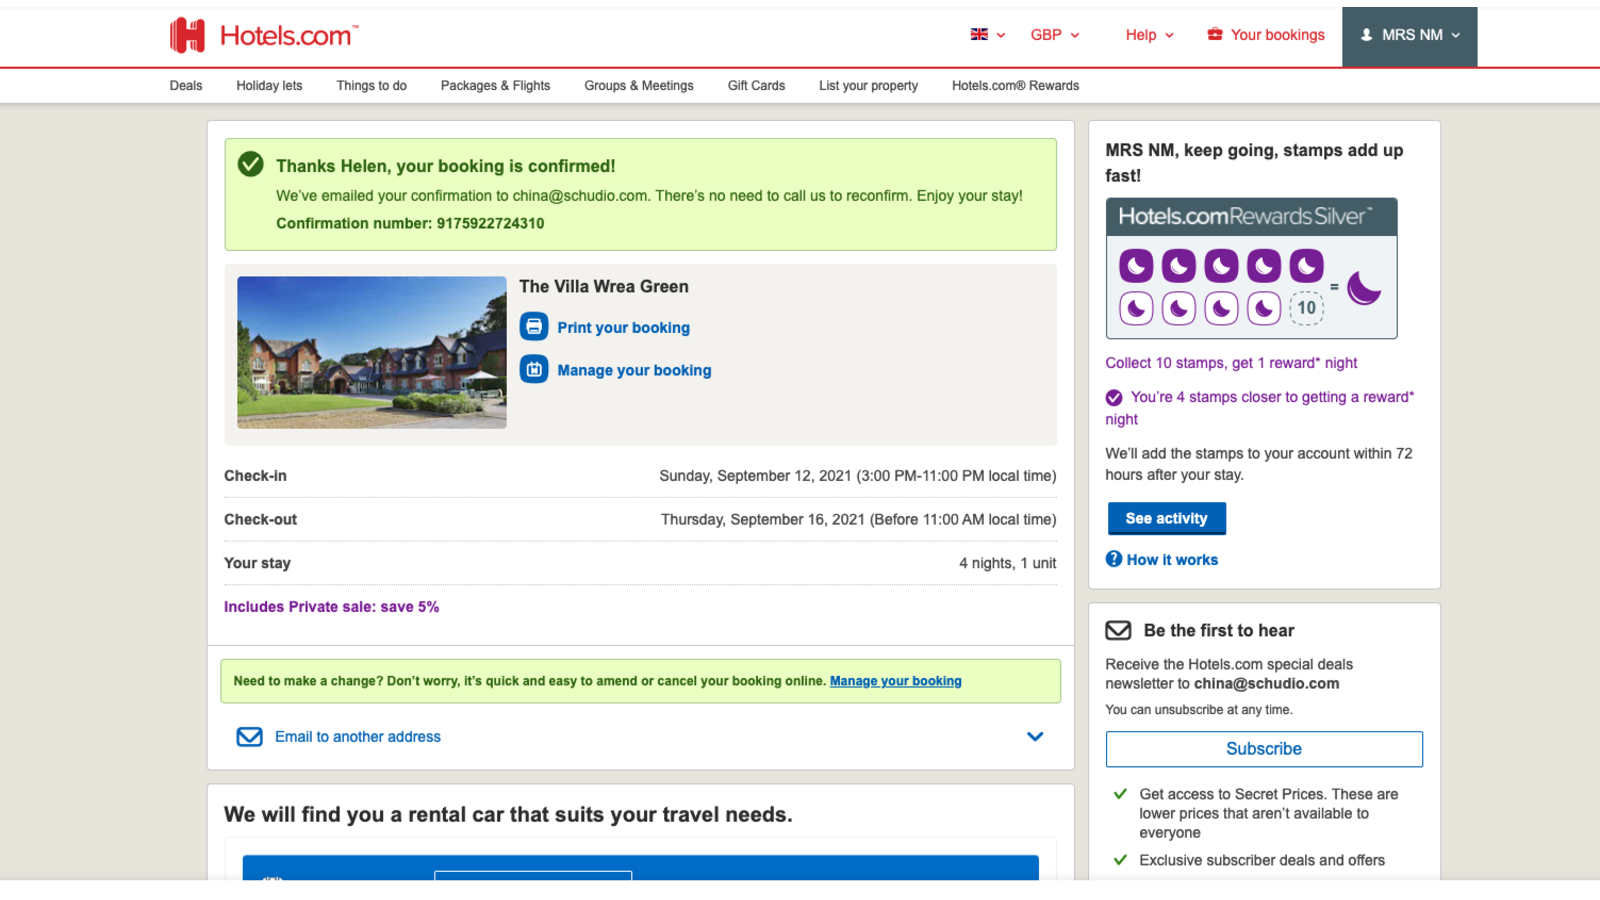Click The Villa Wrea Green hotel photo

(x=372, y=352)
